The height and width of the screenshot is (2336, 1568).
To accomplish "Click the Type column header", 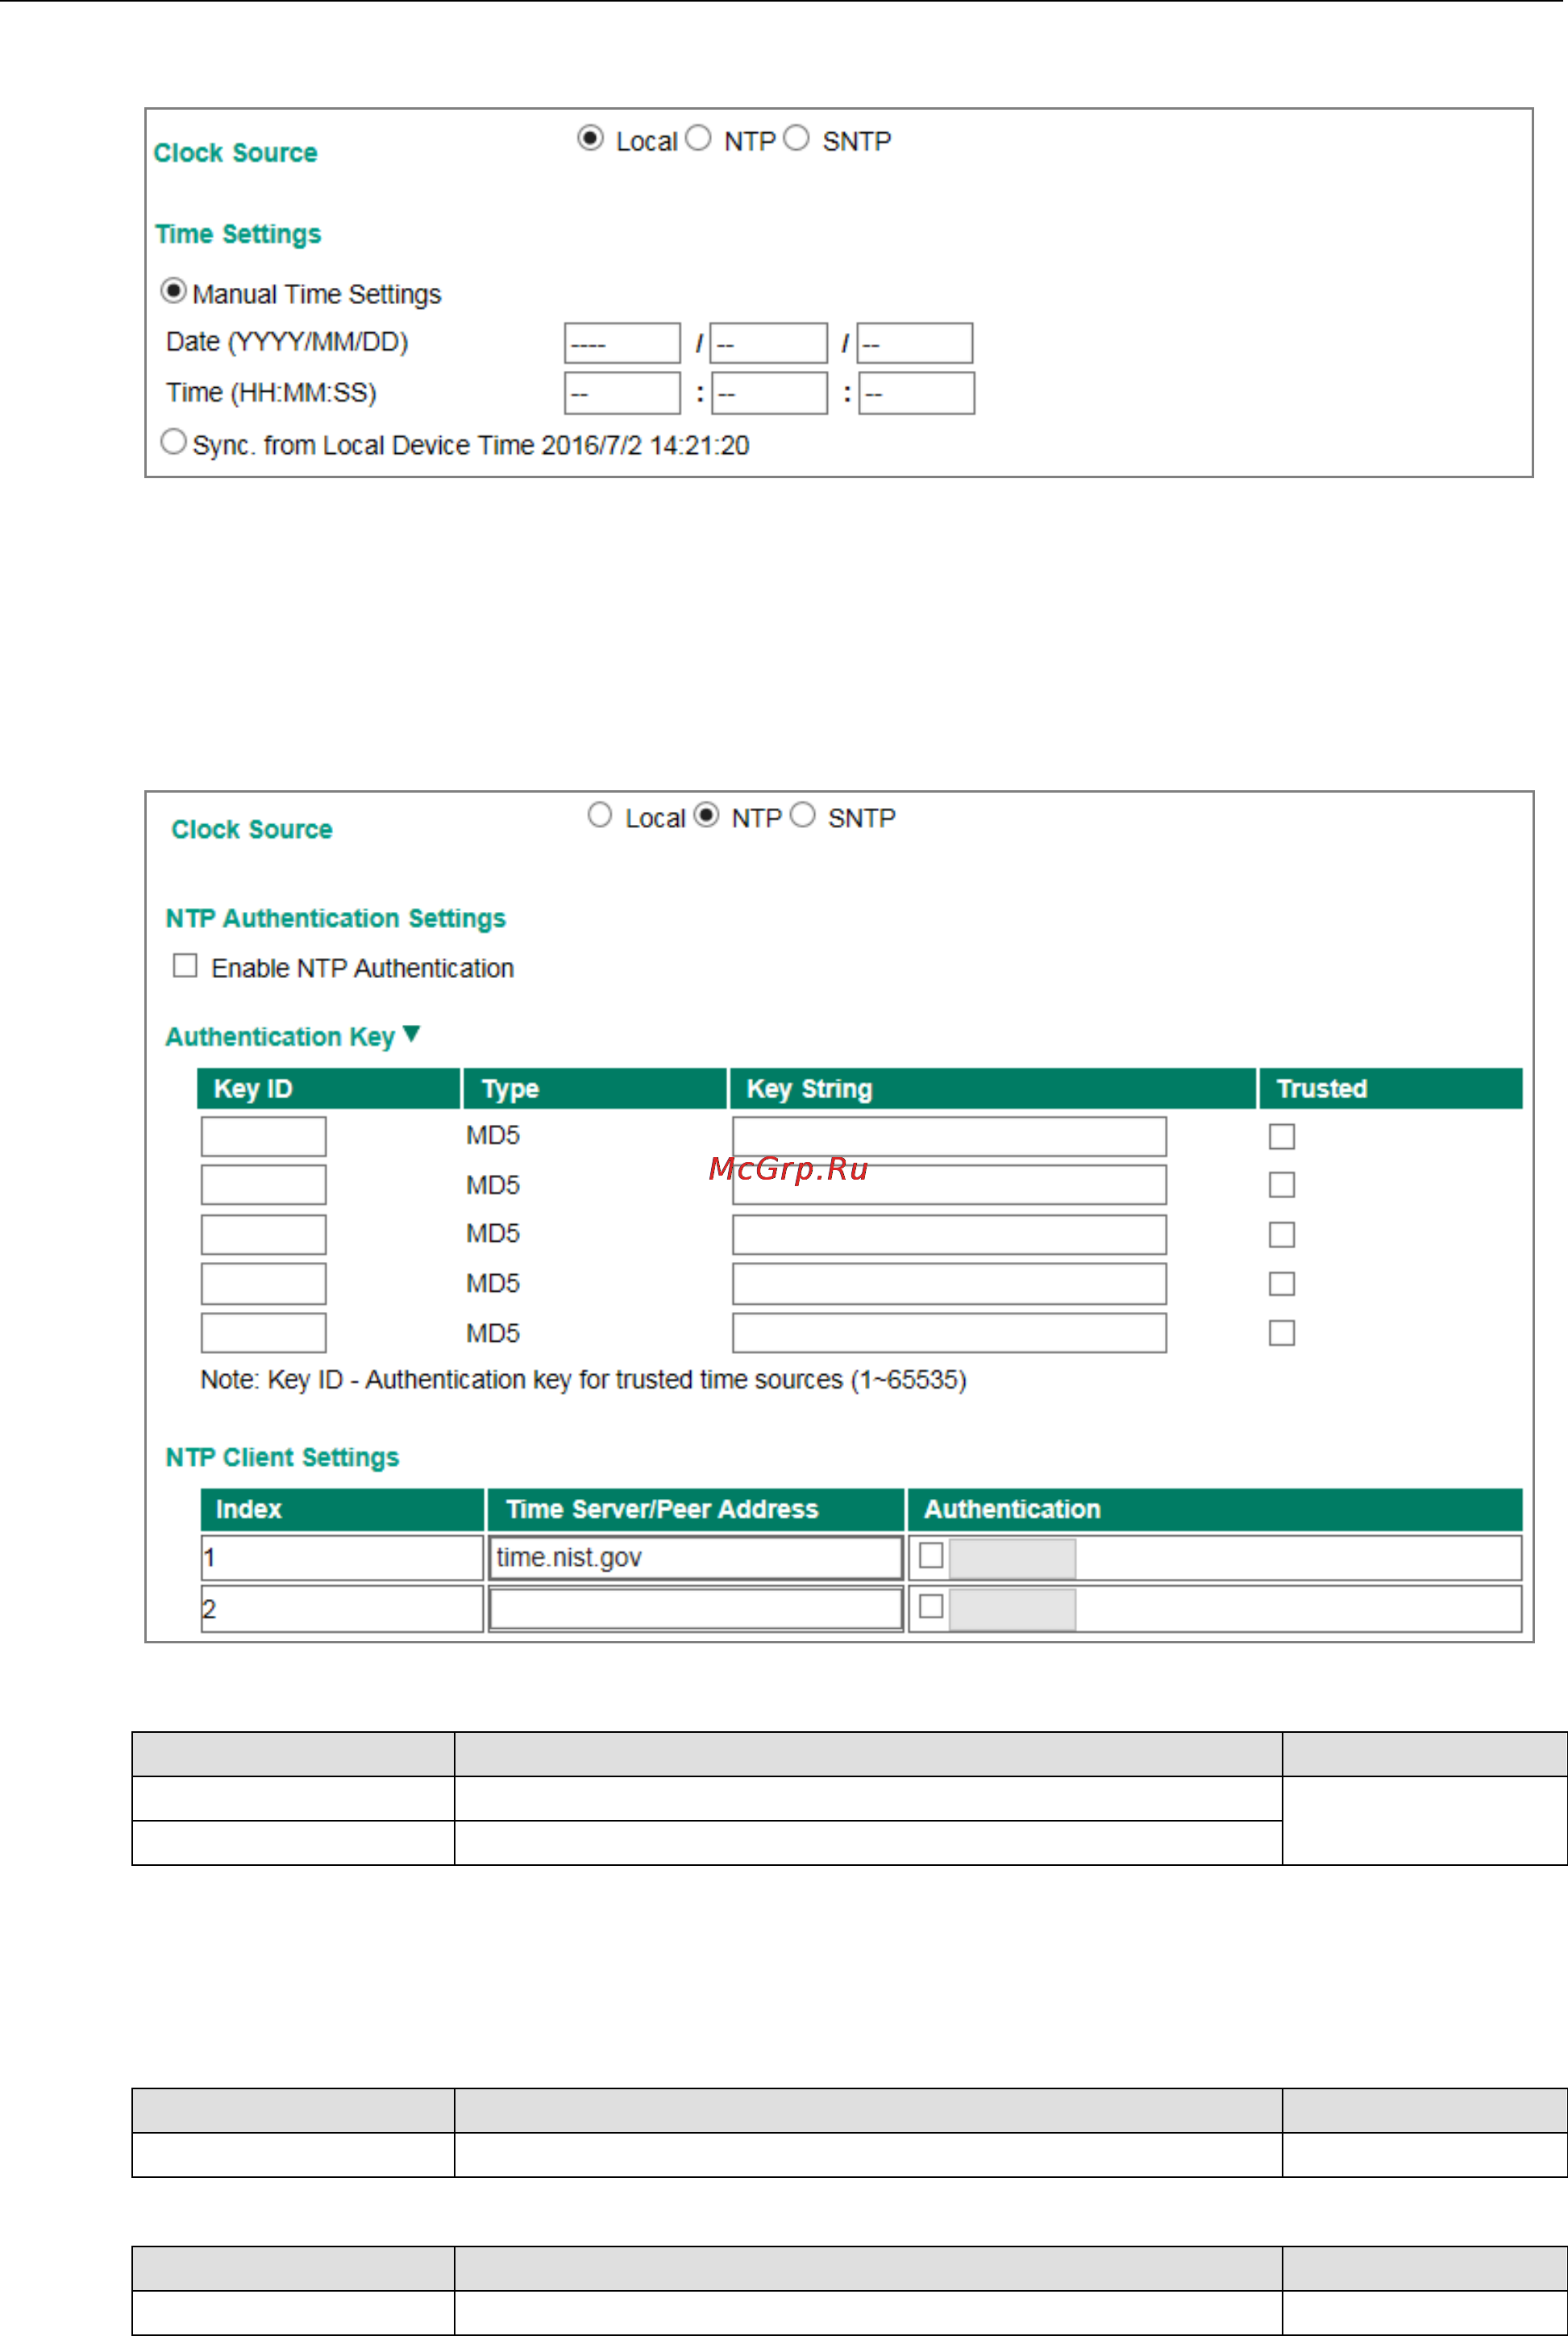I will tap(595, 1089).
